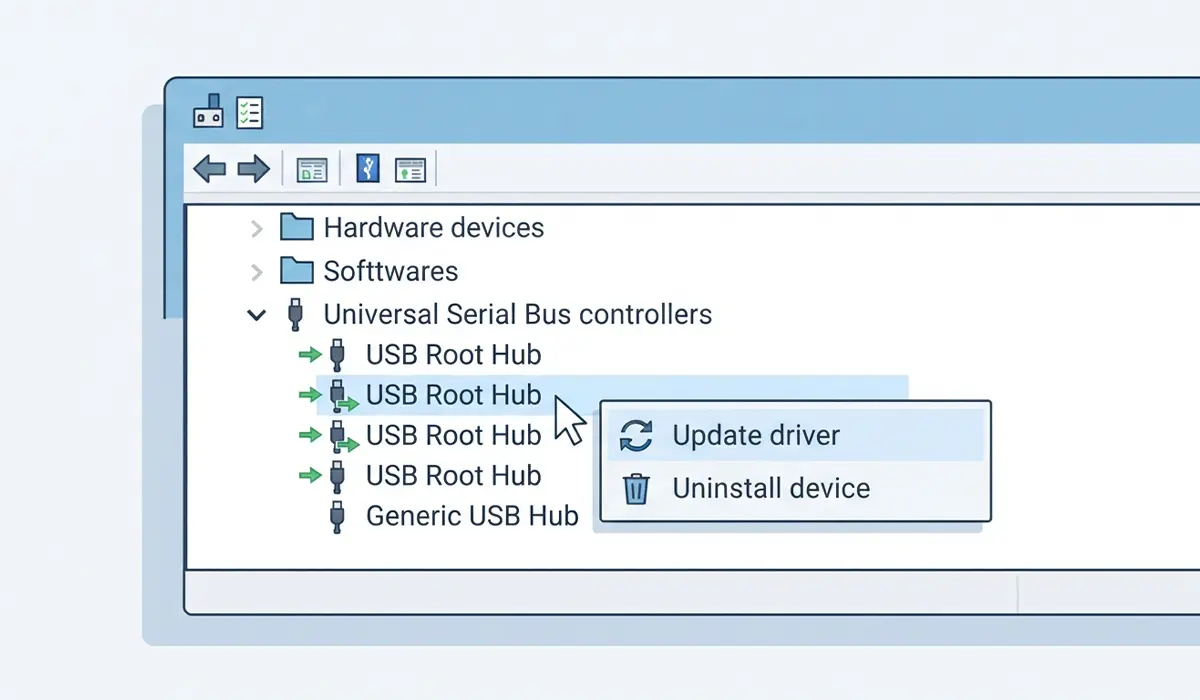The height and width of the screenshot is (700, 1200).
Task: Go forward with the right arrow toolbar button
Action: tap(254, 169)
